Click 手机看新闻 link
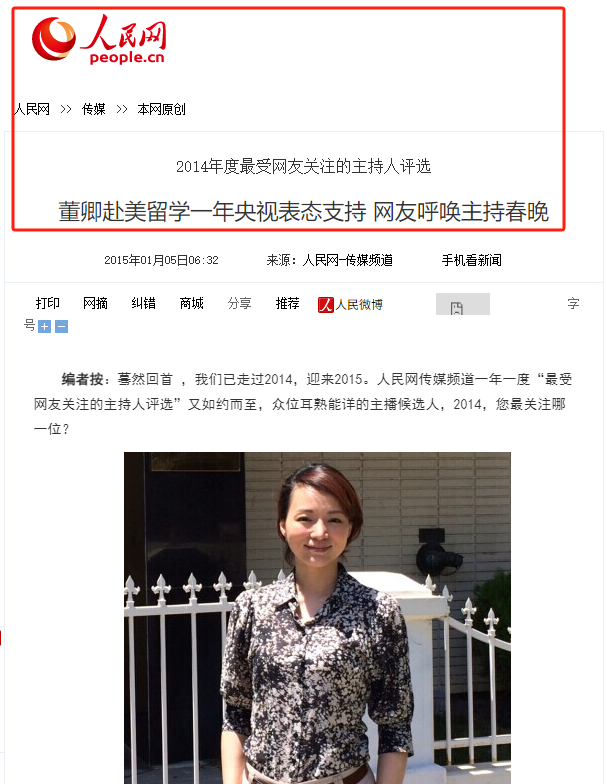607x784 pixels. [x=472, y=260]
